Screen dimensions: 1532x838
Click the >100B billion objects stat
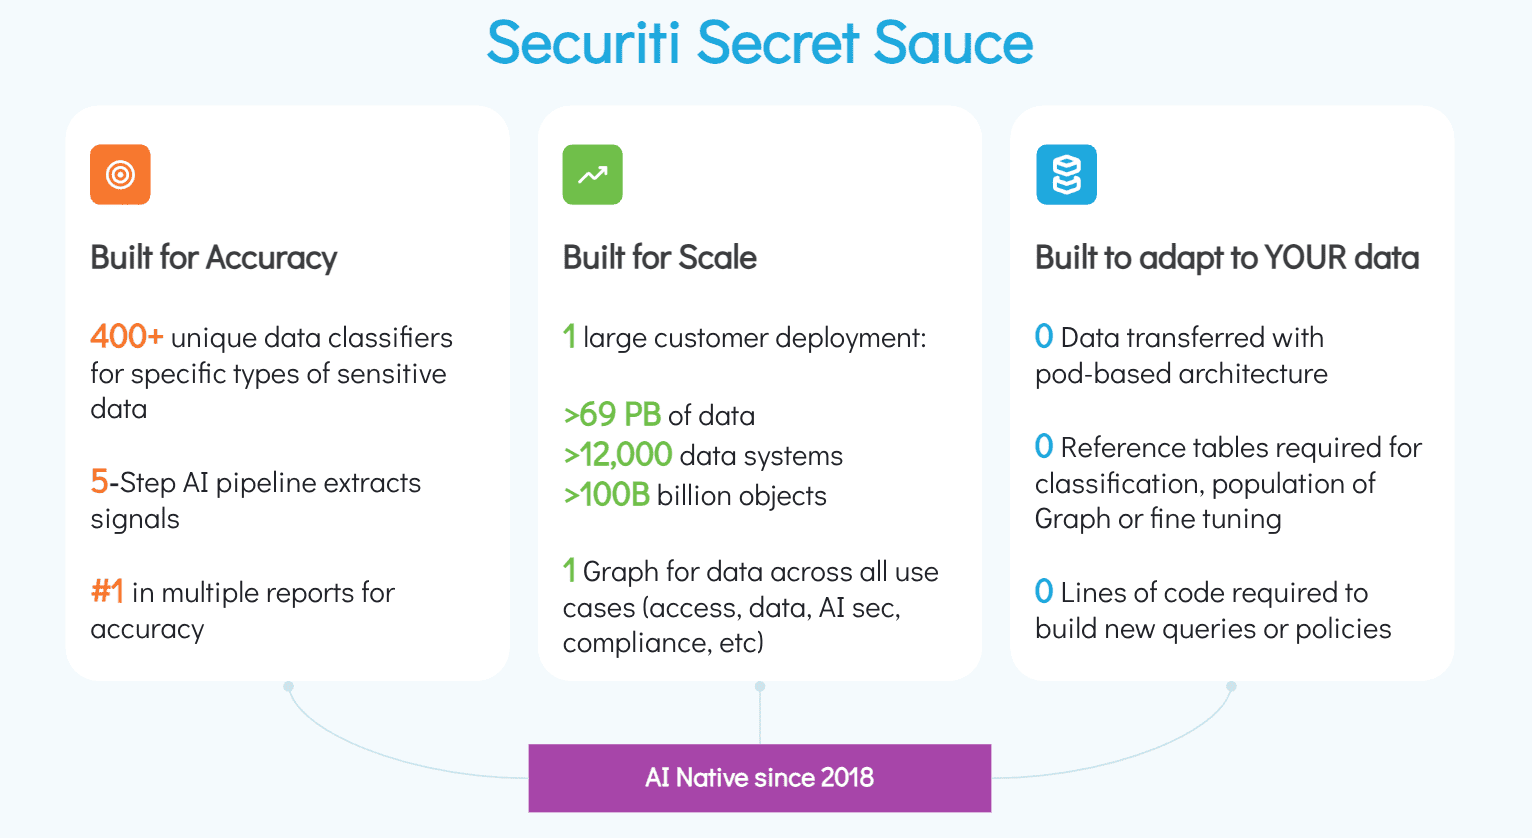[x=695, y=495]
